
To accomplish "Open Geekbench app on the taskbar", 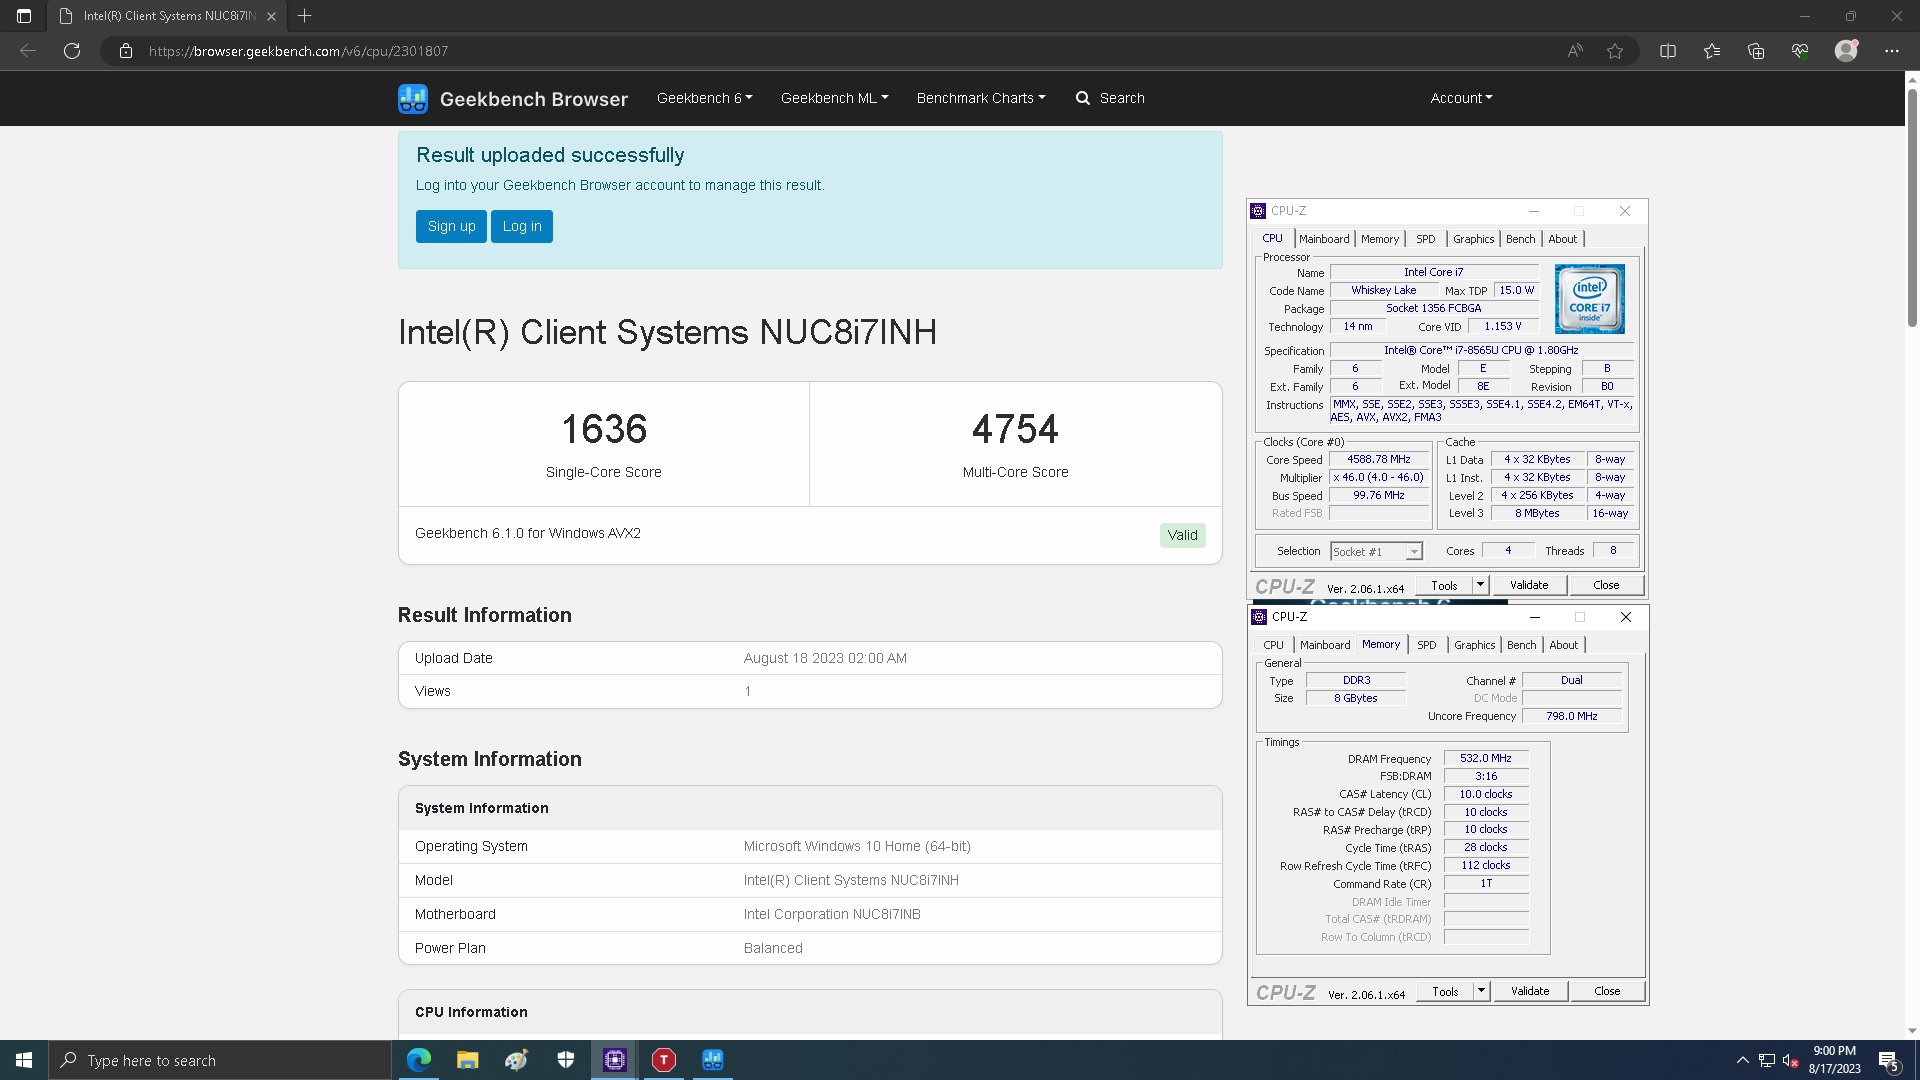I will click(x=713, y=1060).
